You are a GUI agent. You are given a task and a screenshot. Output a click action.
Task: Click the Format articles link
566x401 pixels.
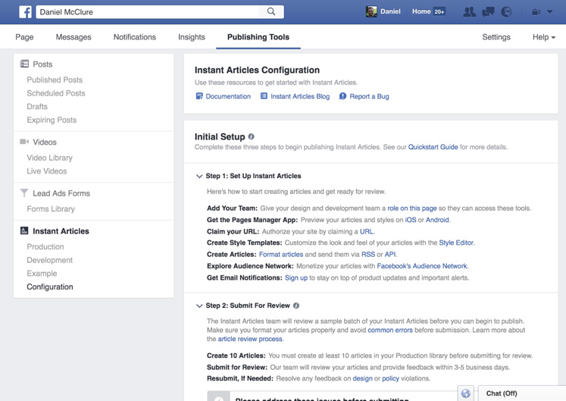(x=281, y=254)
